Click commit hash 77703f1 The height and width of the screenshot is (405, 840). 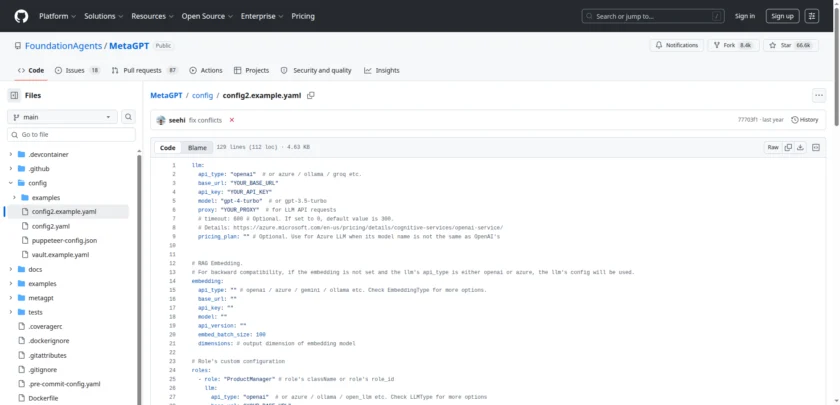[x=747, y=120]
